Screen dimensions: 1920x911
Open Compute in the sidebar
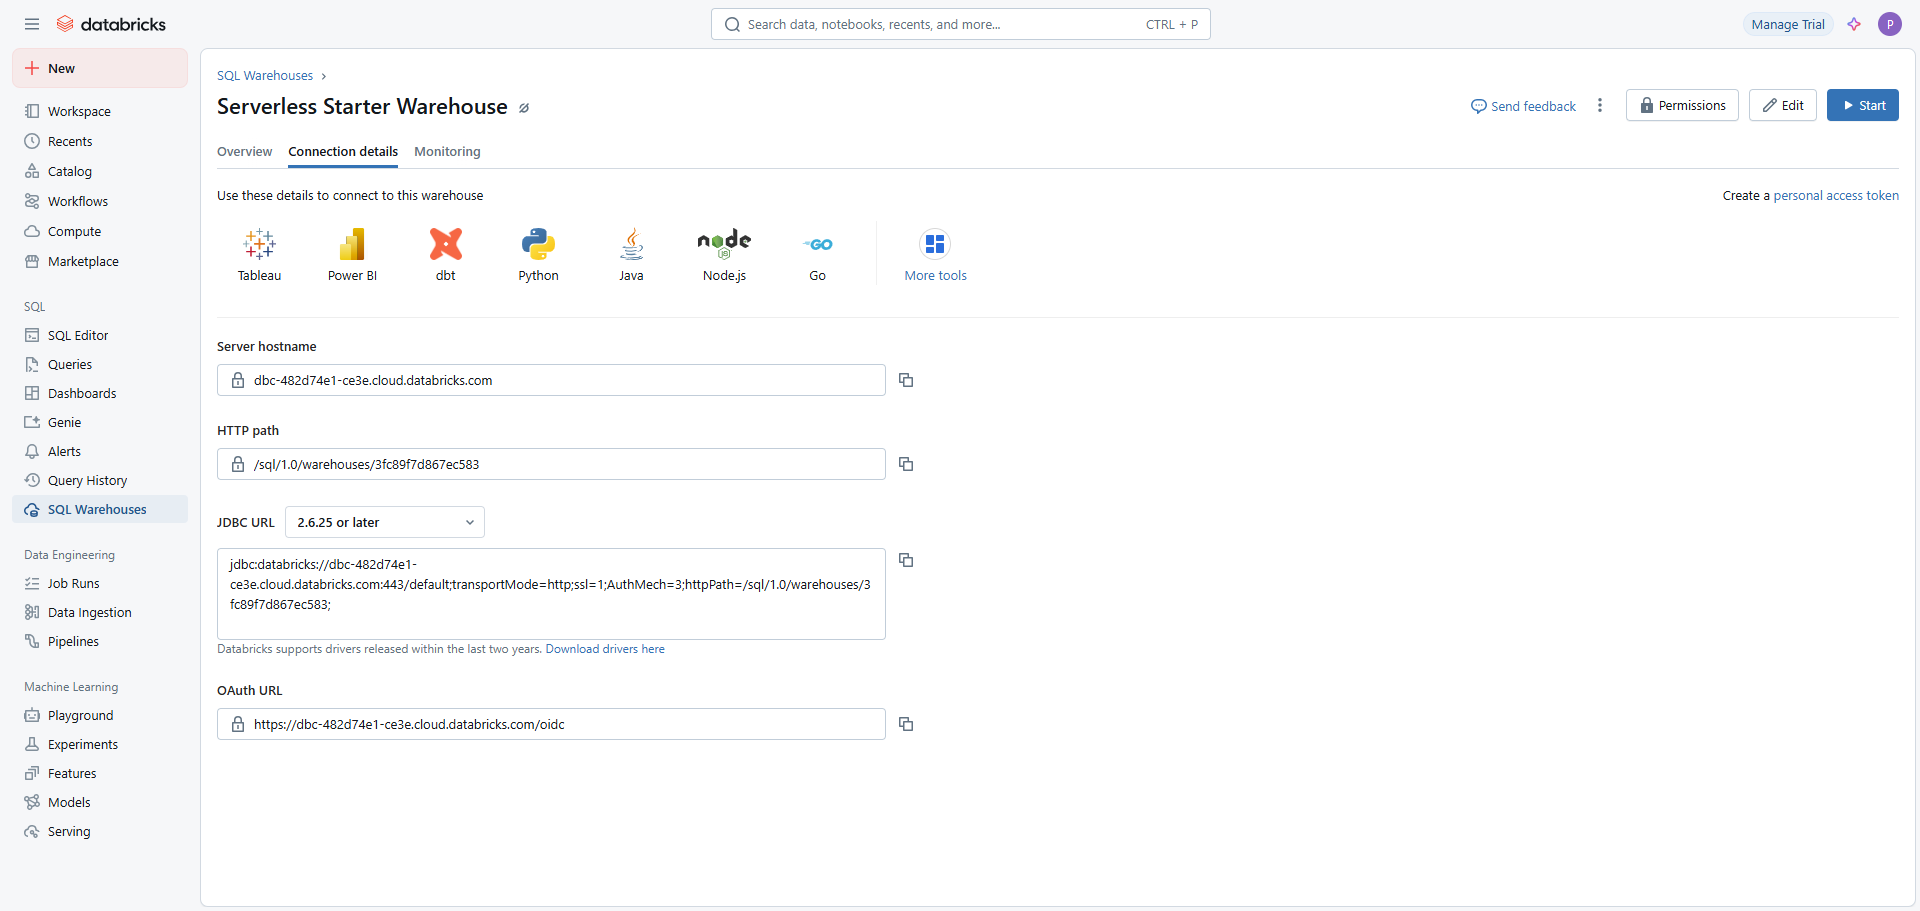coord(100,231)
